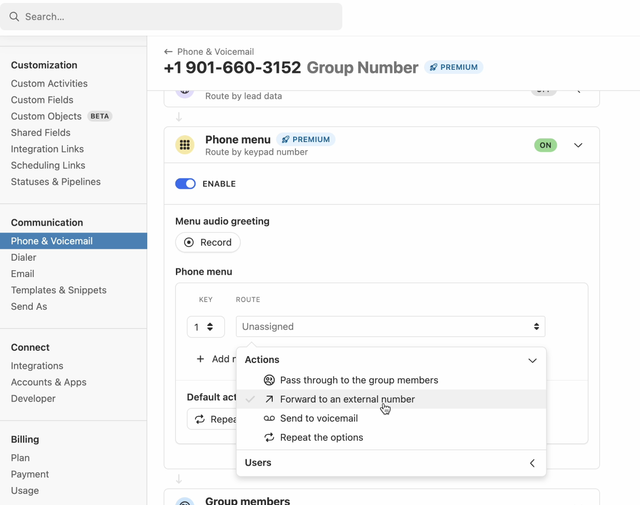Image resolution: width=640 pixels, height=505 pixels.
Task: Click the plus icon to add a row
Action: point(200,359)
